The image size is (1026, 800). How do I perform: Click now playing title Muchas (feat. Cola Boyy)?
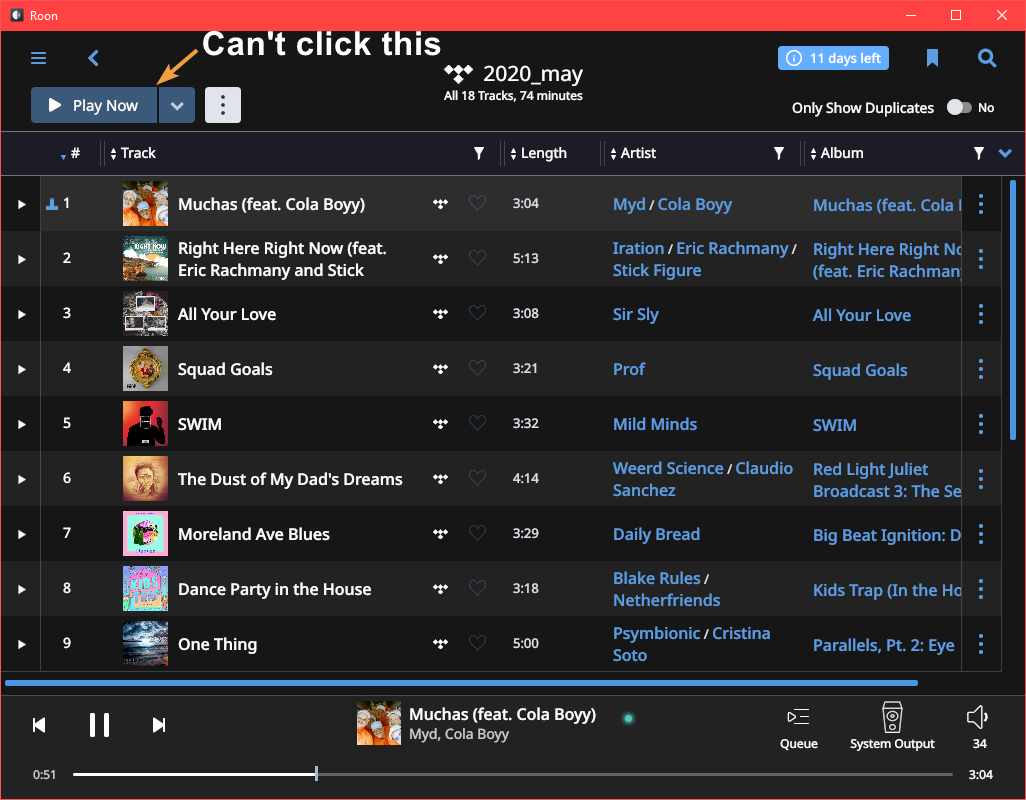(503, 714)
